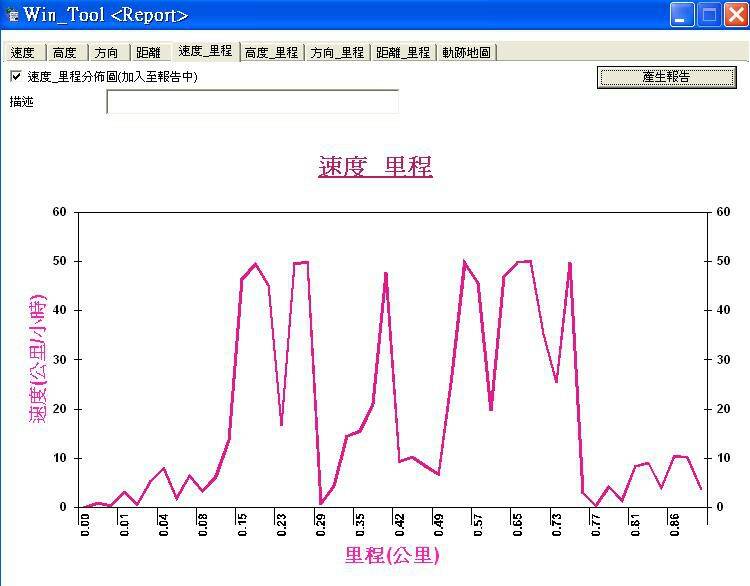Viewport: 750px width, 586px height.
Task: Select the 方向 tab
Action: (x=106, y=53)
